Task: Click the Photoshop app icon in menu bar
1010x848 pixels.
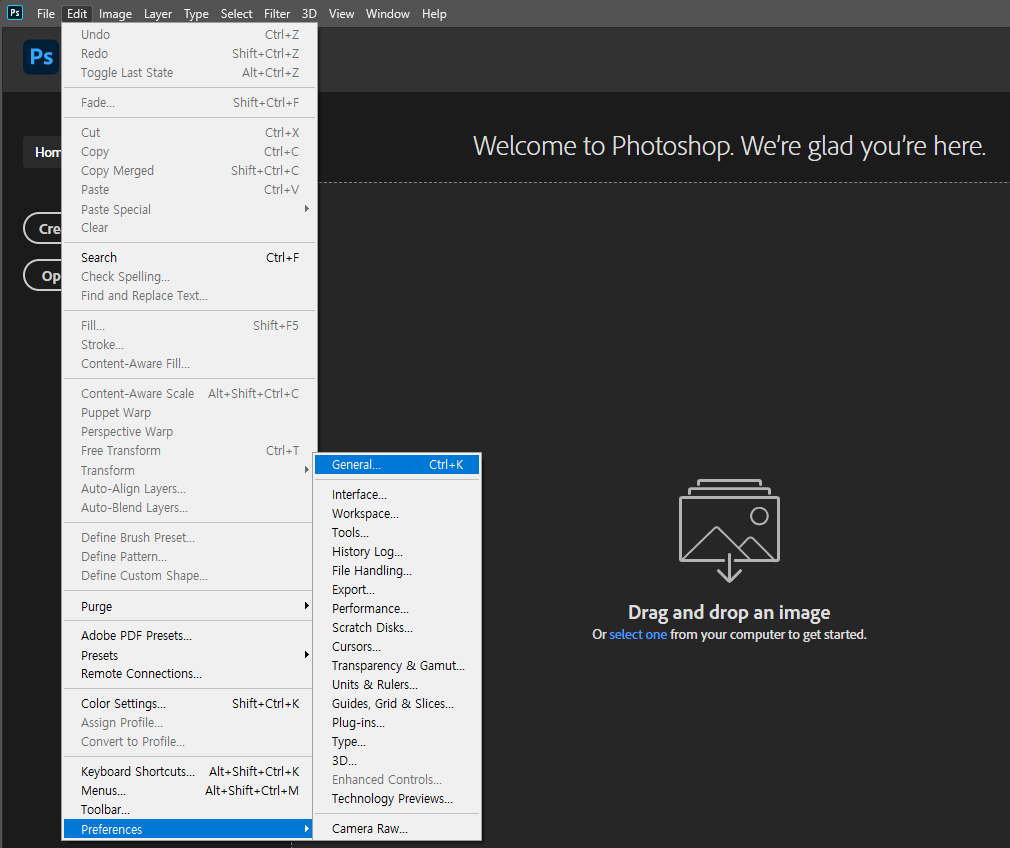Action: 14,13
